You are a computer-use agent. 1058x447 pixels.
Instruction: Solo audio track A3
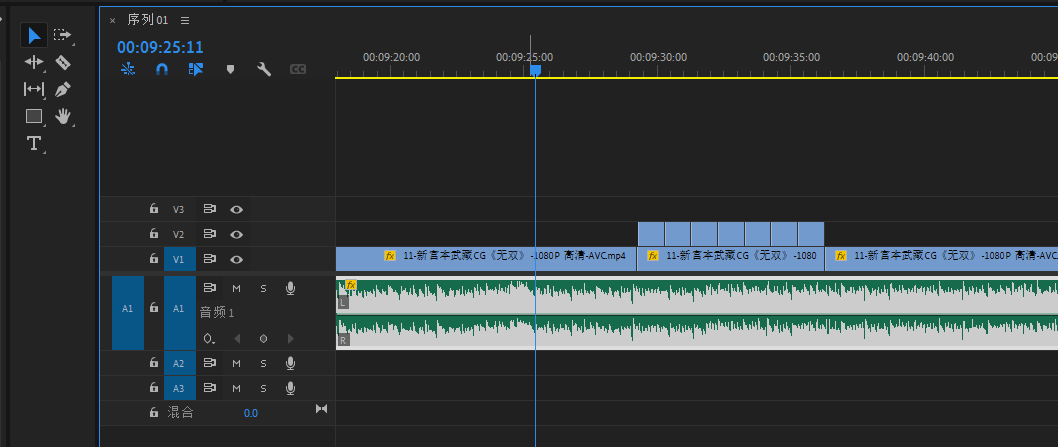[263, 388]
